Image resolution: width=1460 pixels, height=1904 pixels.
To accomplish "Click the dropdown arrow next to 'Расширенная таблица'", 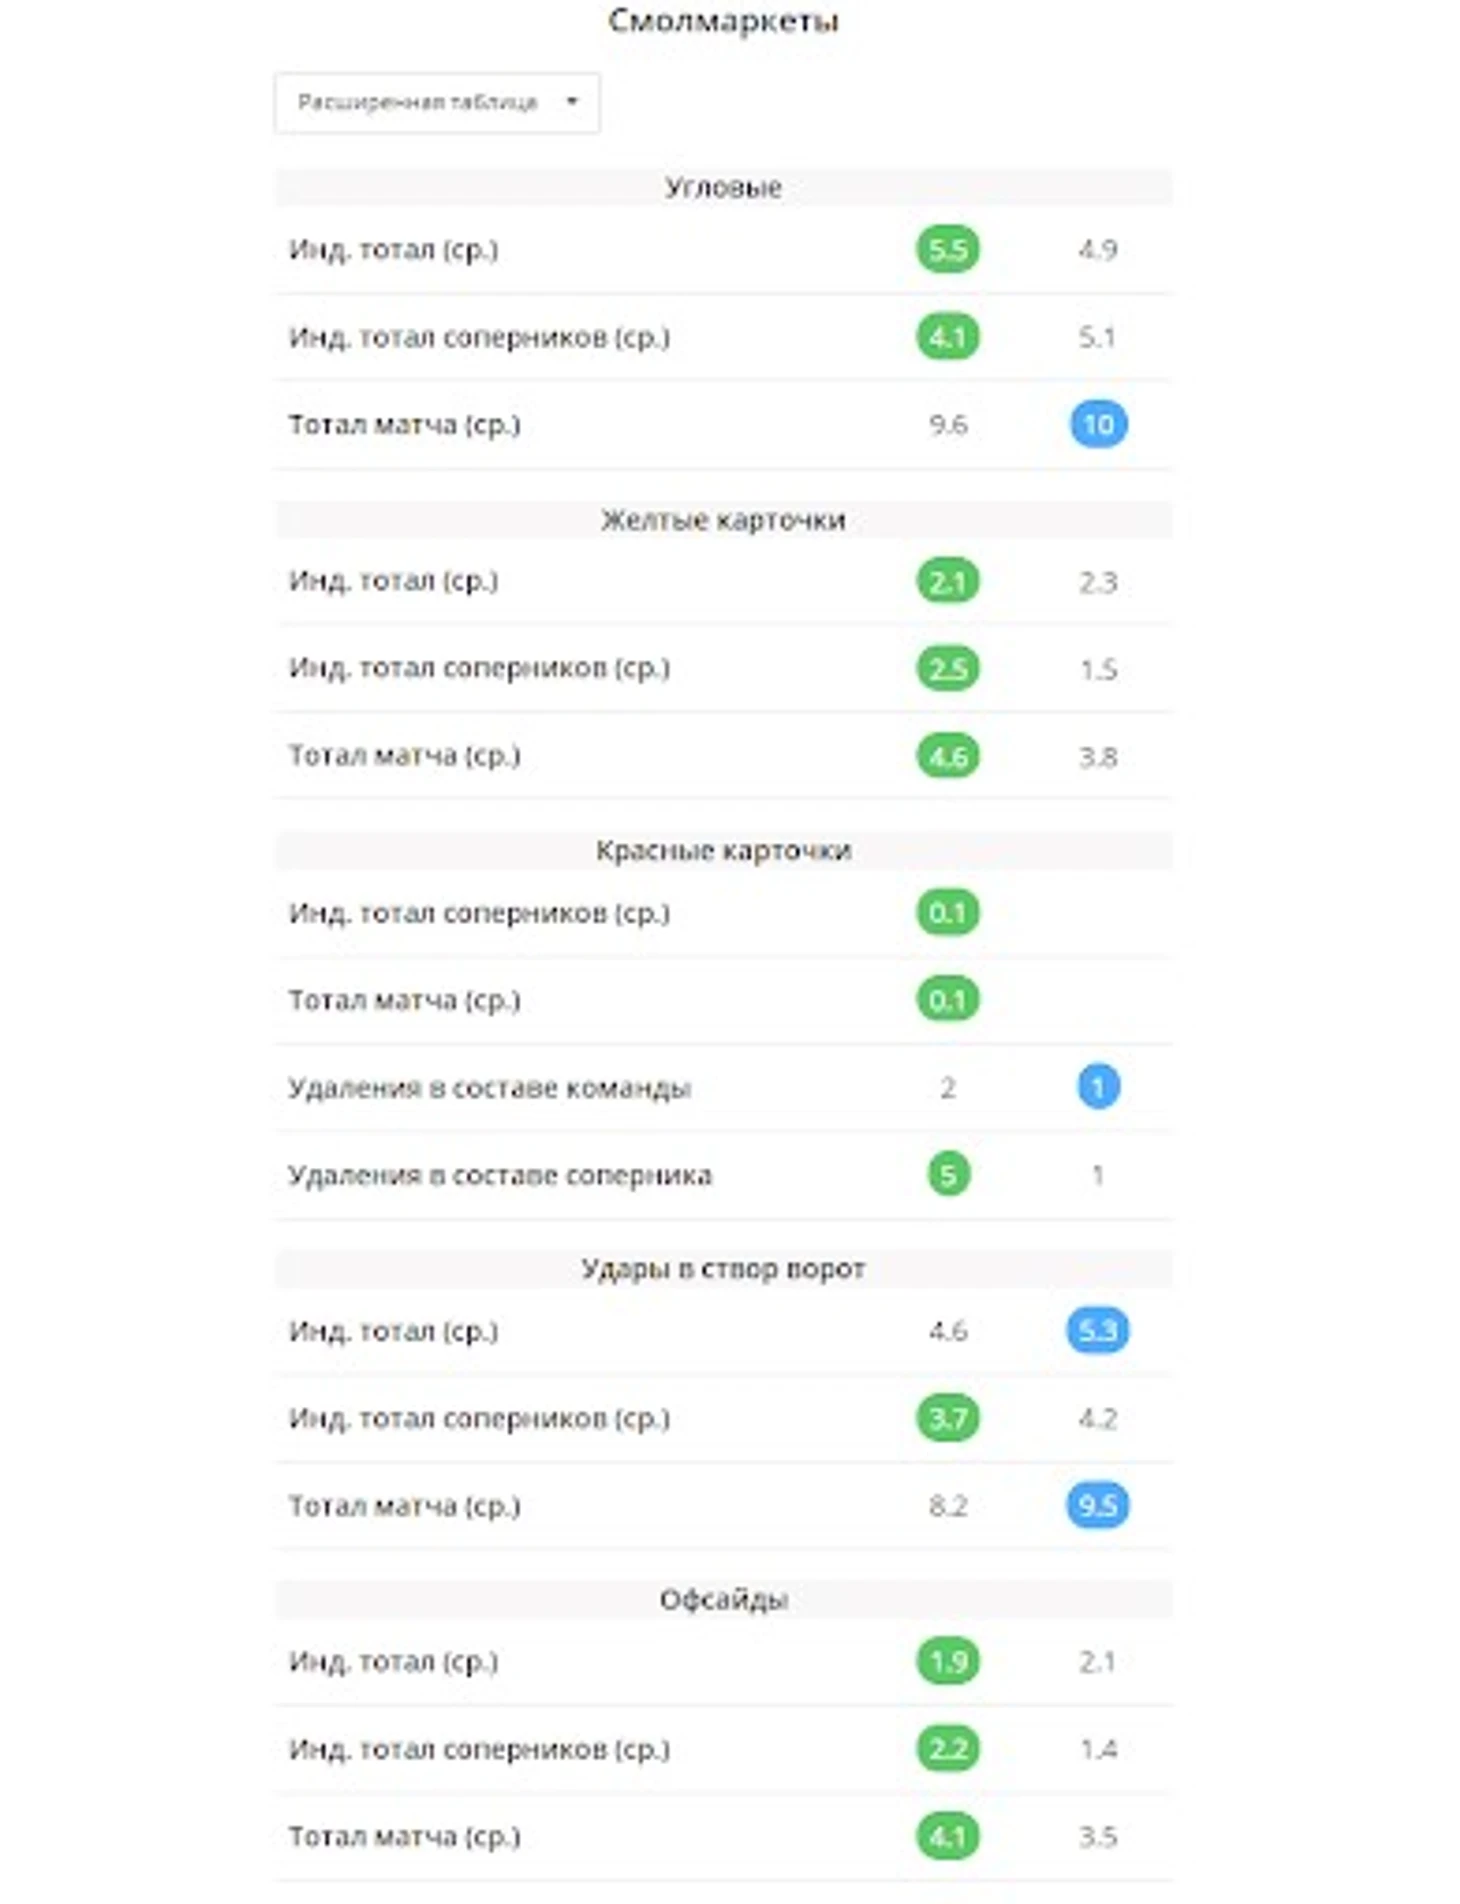I will (572, 102).
